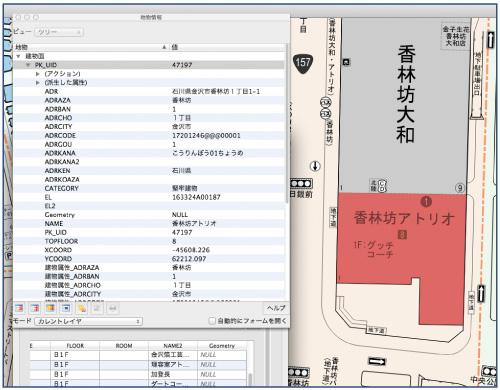Click value 17201246@@@00001

[206, 135]
